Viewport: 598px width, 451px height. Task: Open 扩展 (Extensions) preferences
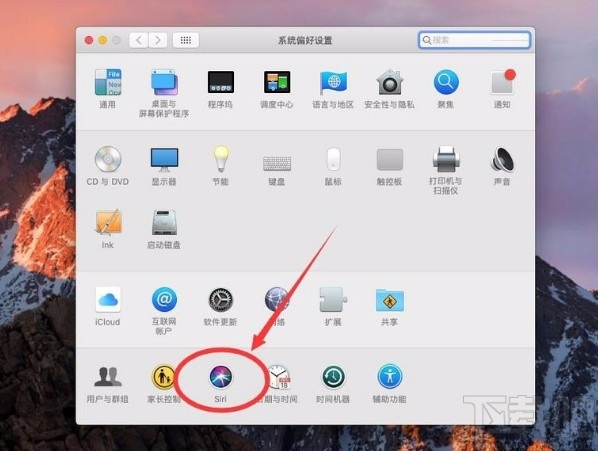(x=333, y=300)
